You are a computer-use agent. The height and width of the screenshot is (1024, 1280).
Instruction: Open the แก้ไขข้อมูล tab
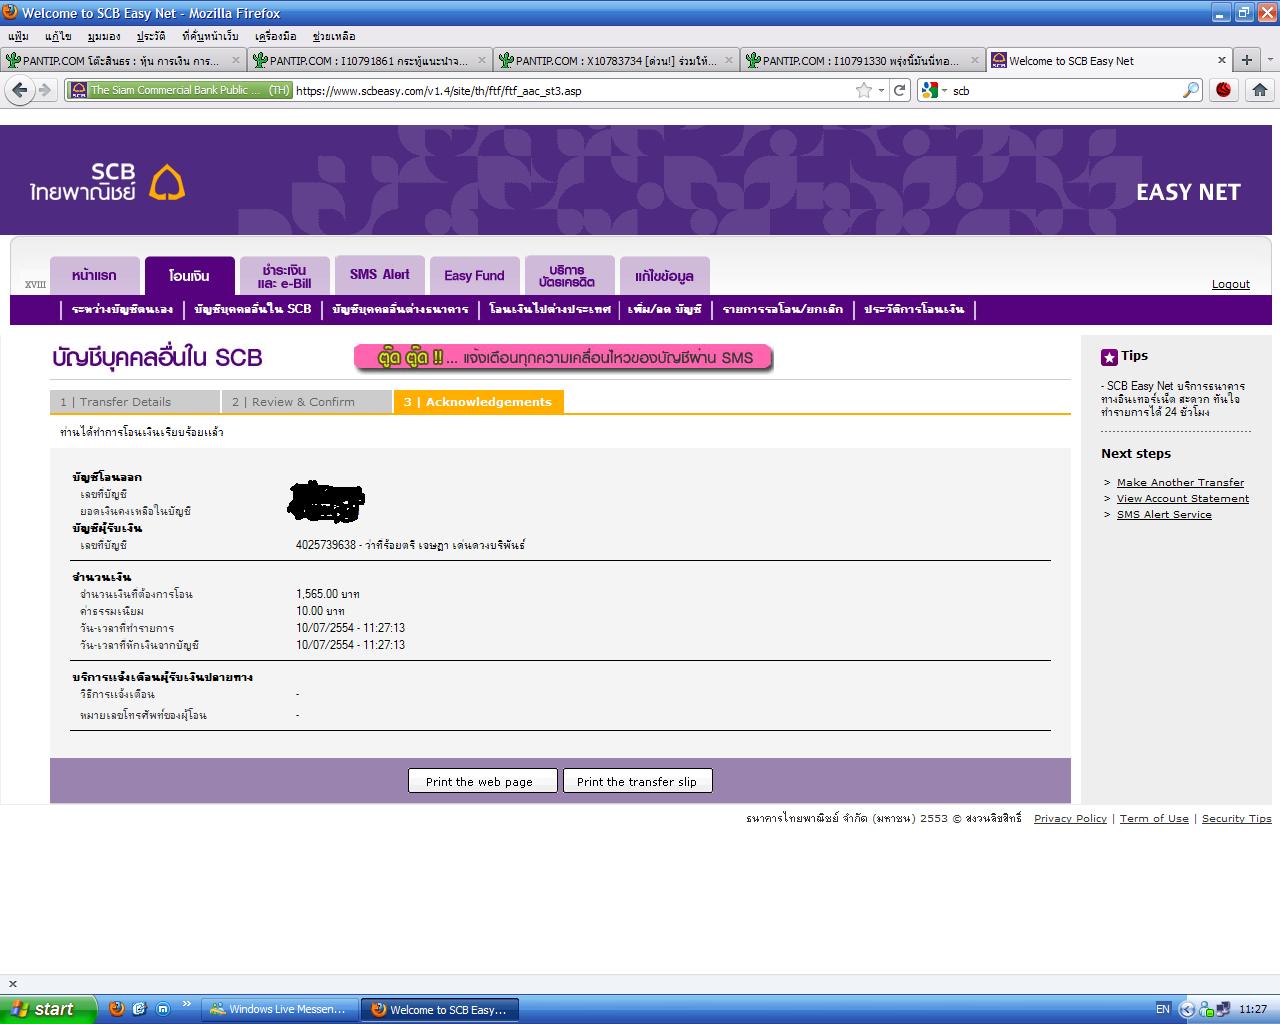(x=664, y=276)
